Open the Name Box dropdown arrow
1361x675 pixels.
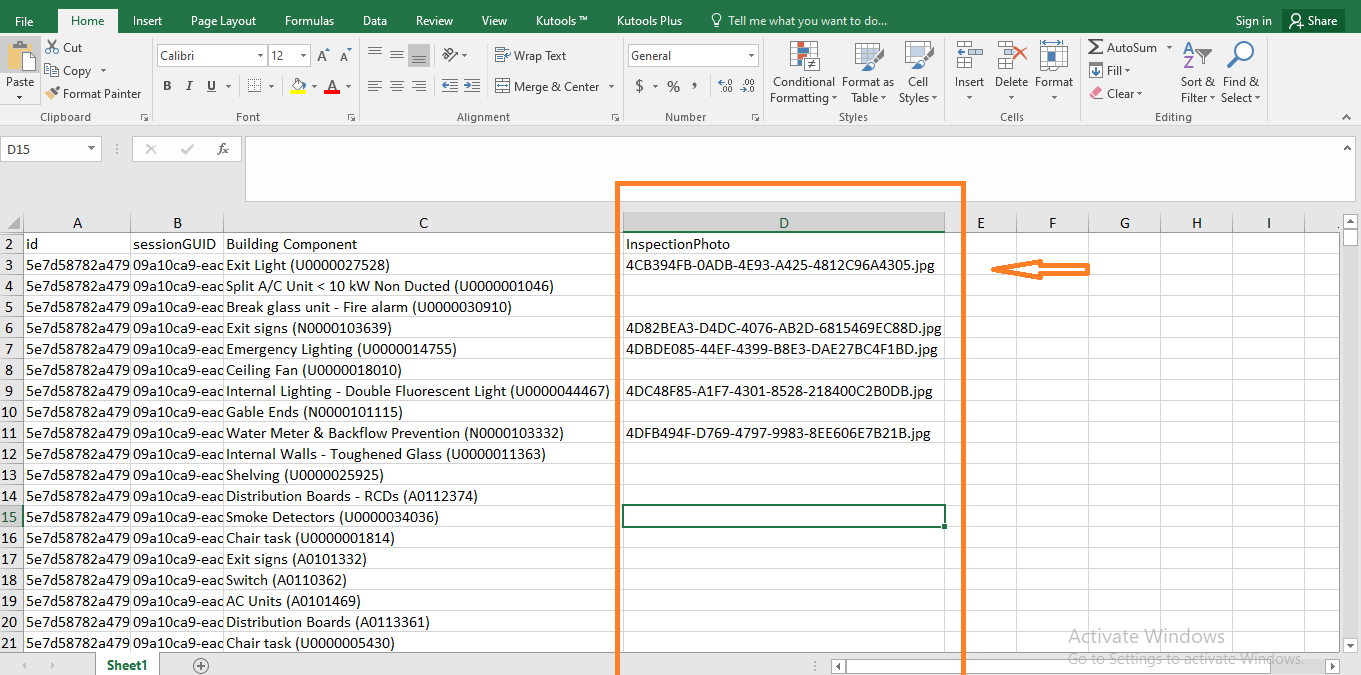[x=92, y=149]
